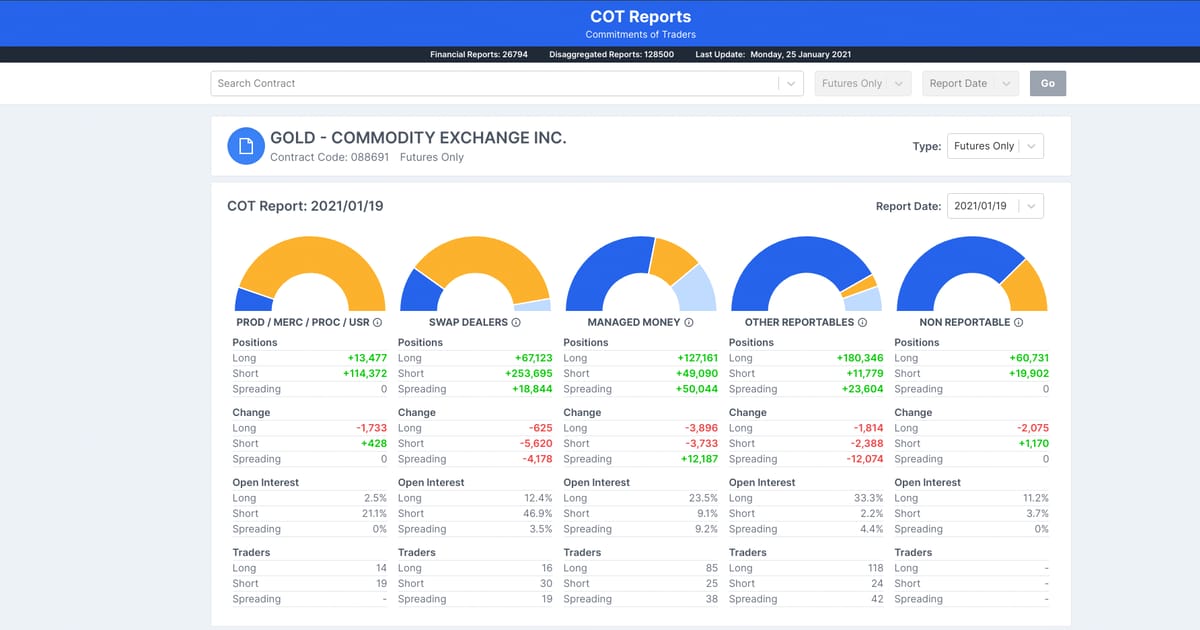Click the OTHER REPORTABLES info icon
The image size is (1200, 630).
[x=864, y=322]
